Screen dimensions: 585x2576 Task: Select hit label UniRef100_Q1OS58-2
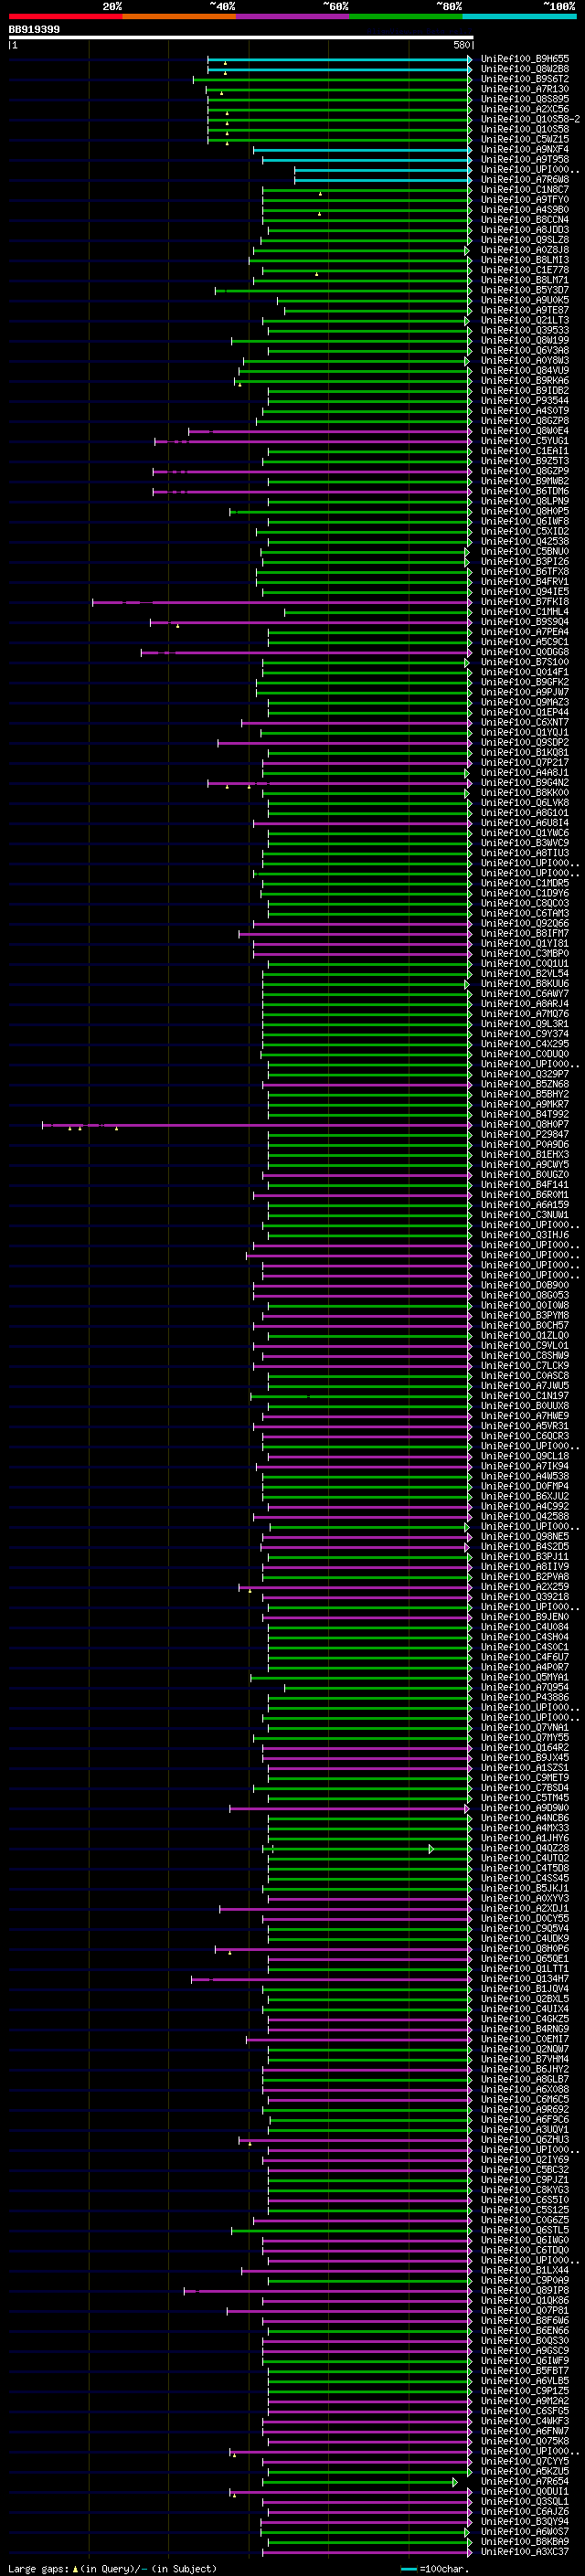(x=530, y=119)
